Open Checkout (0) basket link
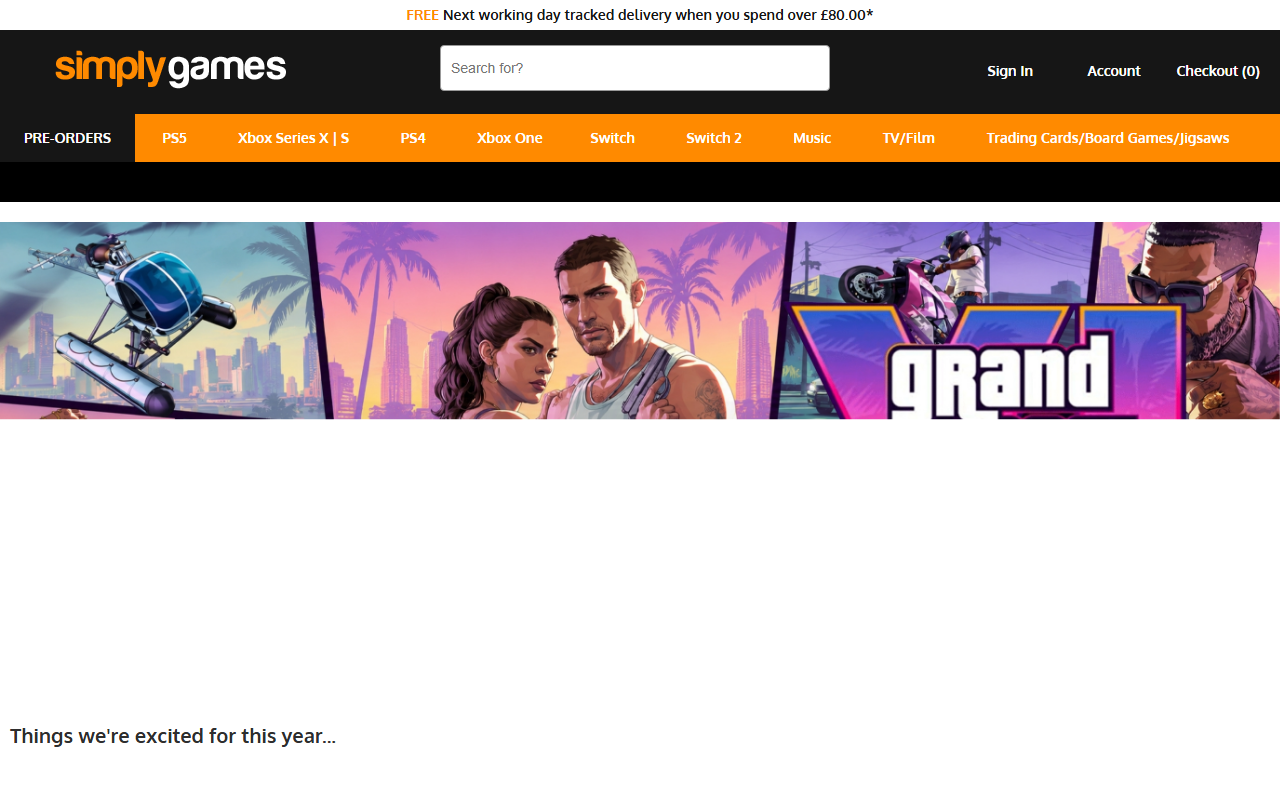The height and width of the screenshot is (800, 1280). [x=1218, y=71]
